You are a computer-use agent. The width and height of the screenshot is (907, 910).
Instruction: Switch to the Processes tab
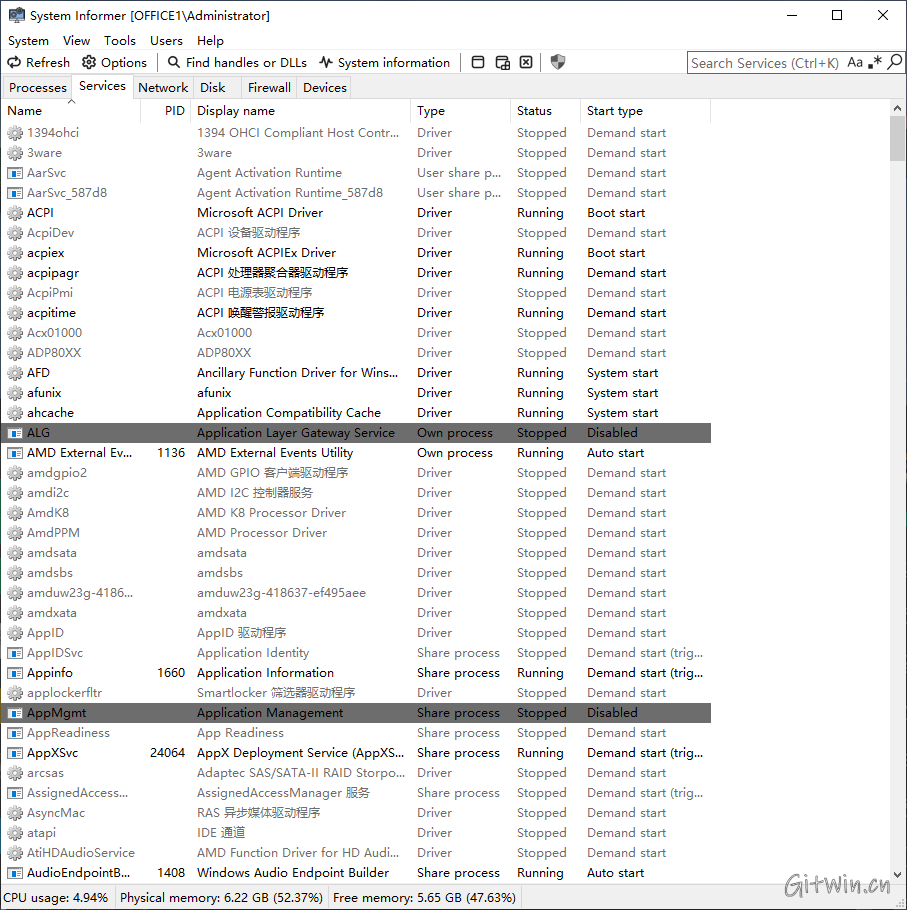(x=38, y=88)
